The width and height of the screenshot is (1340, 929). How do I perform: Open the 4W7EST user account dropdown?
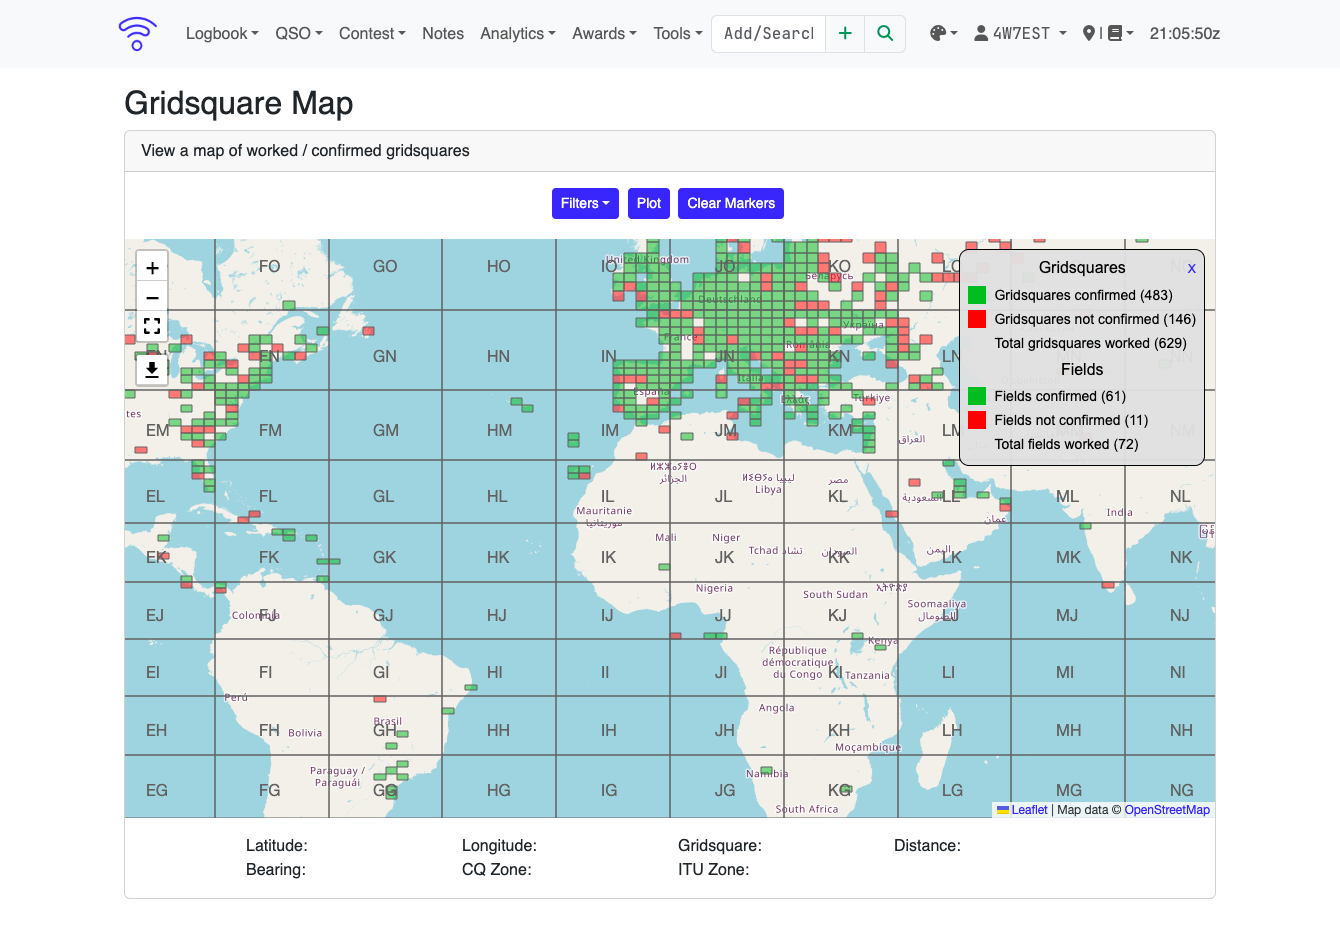point(1020,33)
